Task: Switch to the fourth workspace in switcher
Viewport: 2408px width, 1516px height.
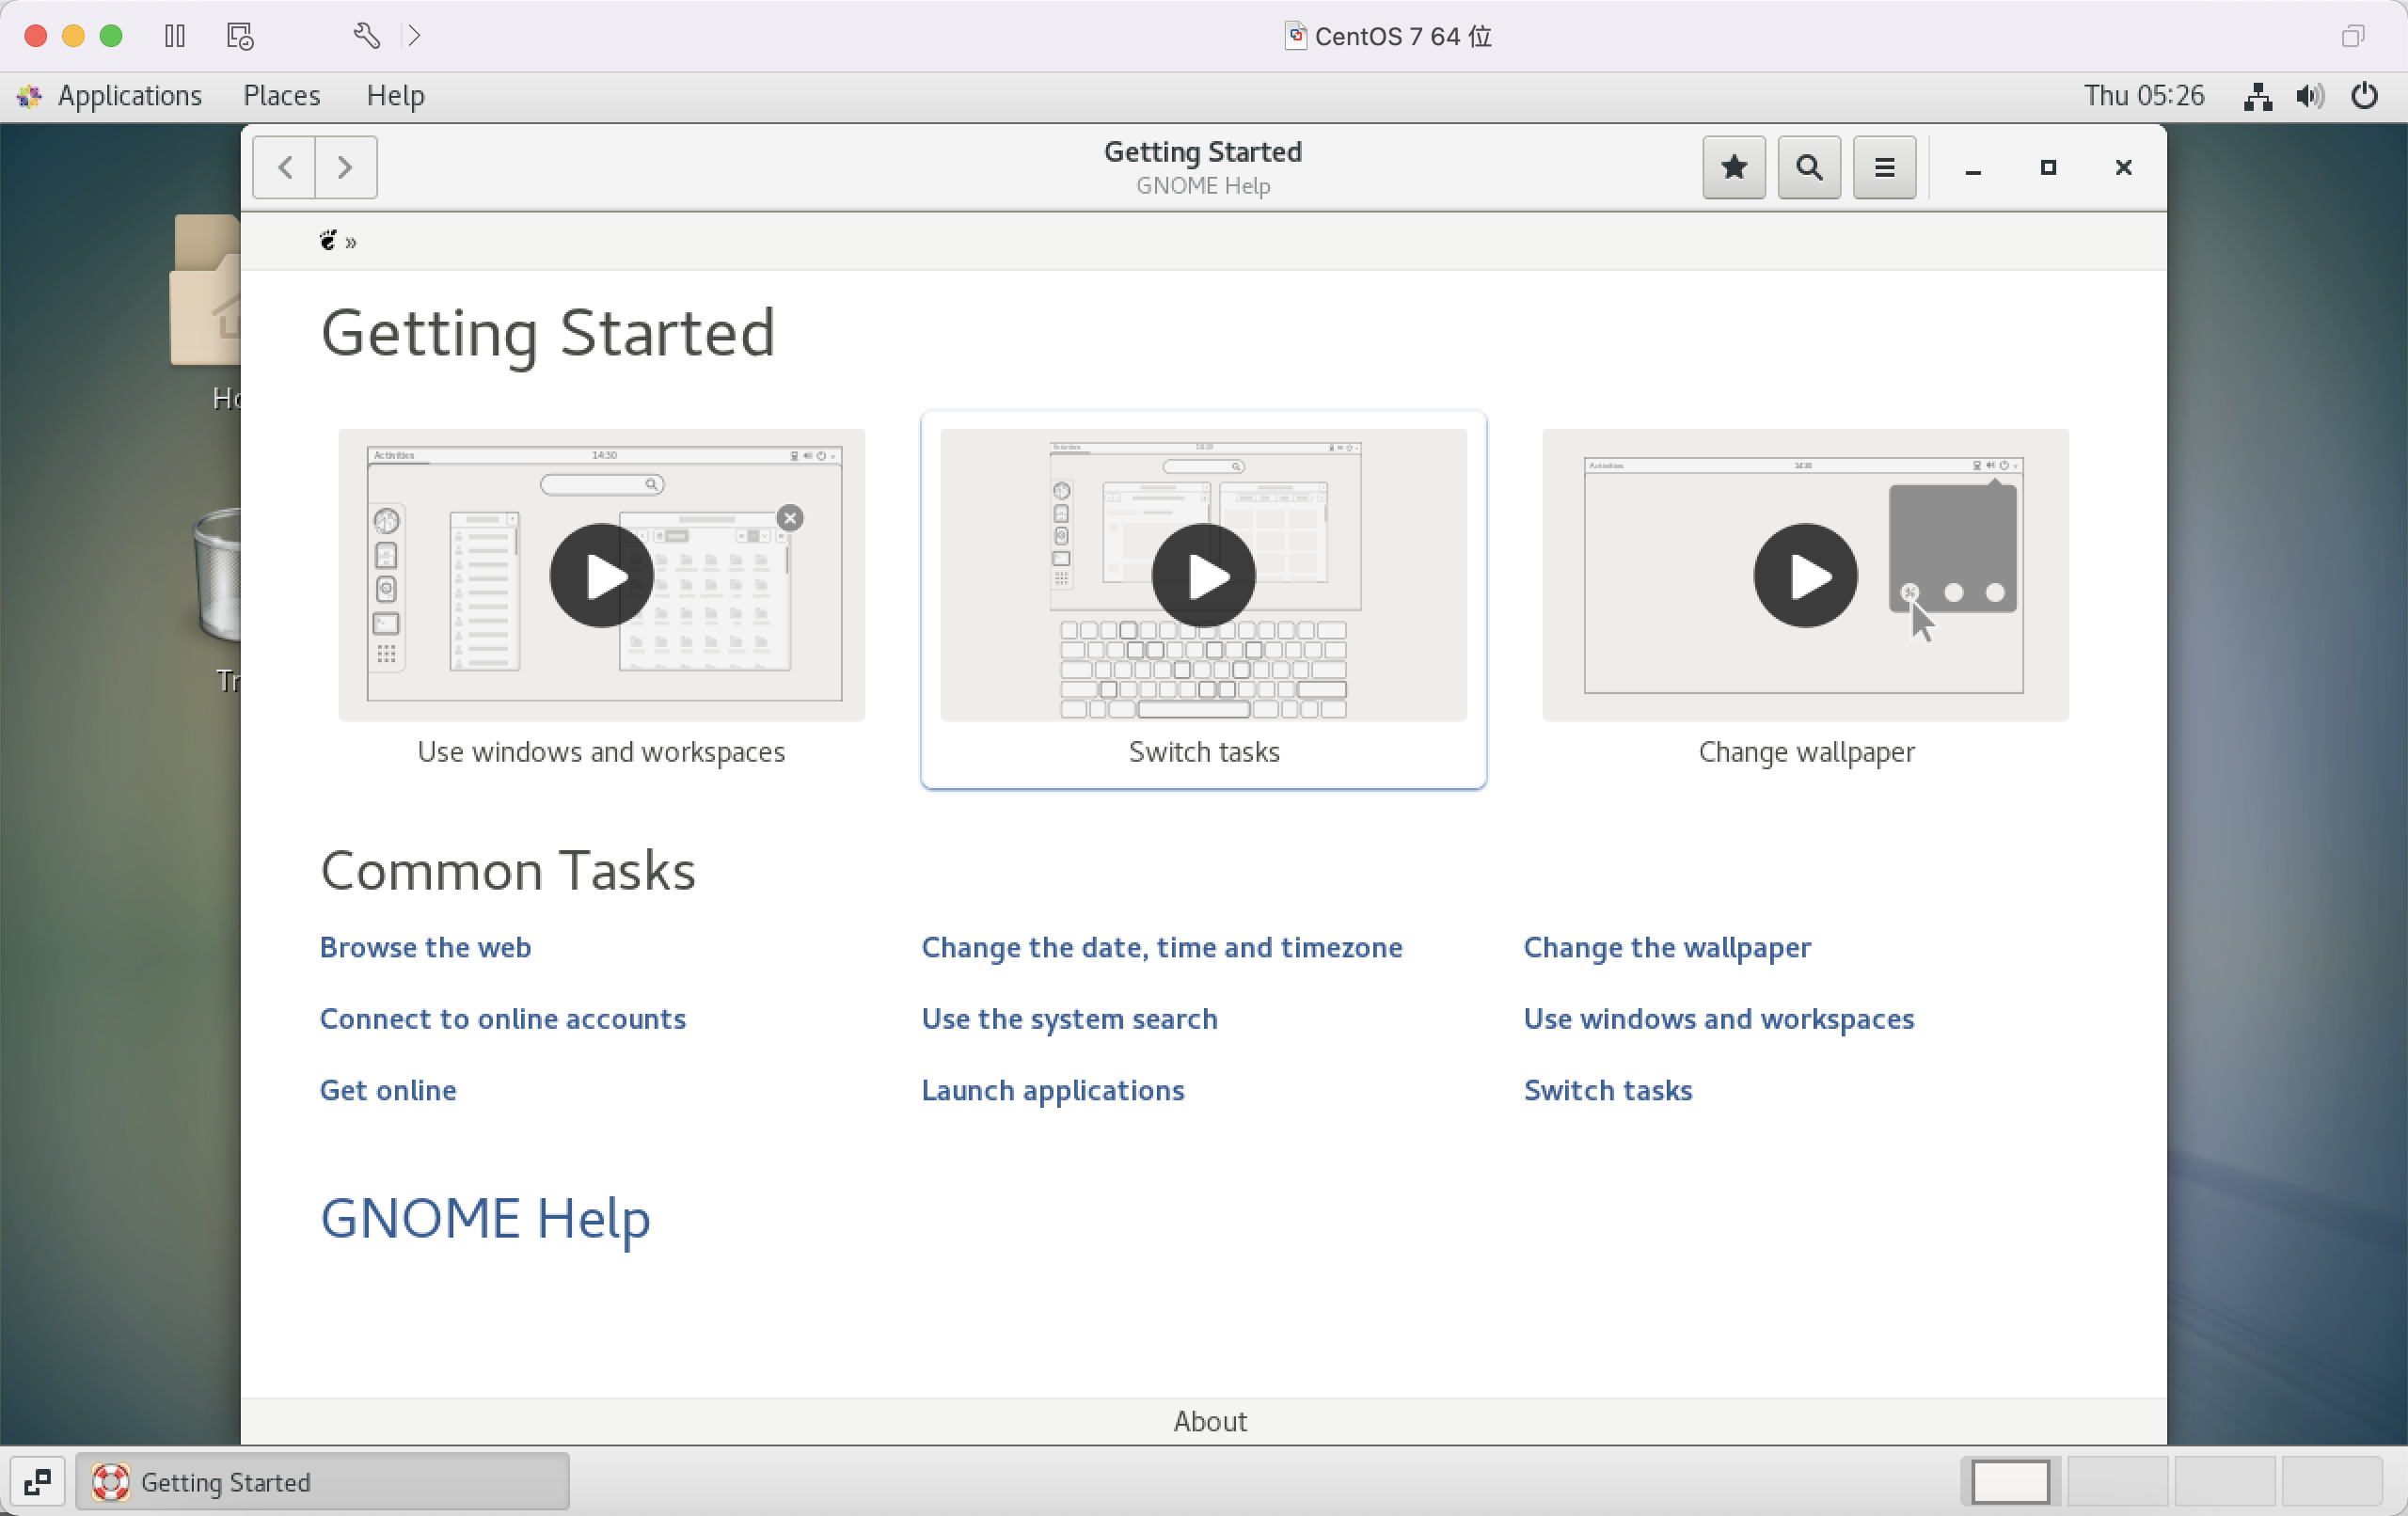Action: click(2331, 1481)
